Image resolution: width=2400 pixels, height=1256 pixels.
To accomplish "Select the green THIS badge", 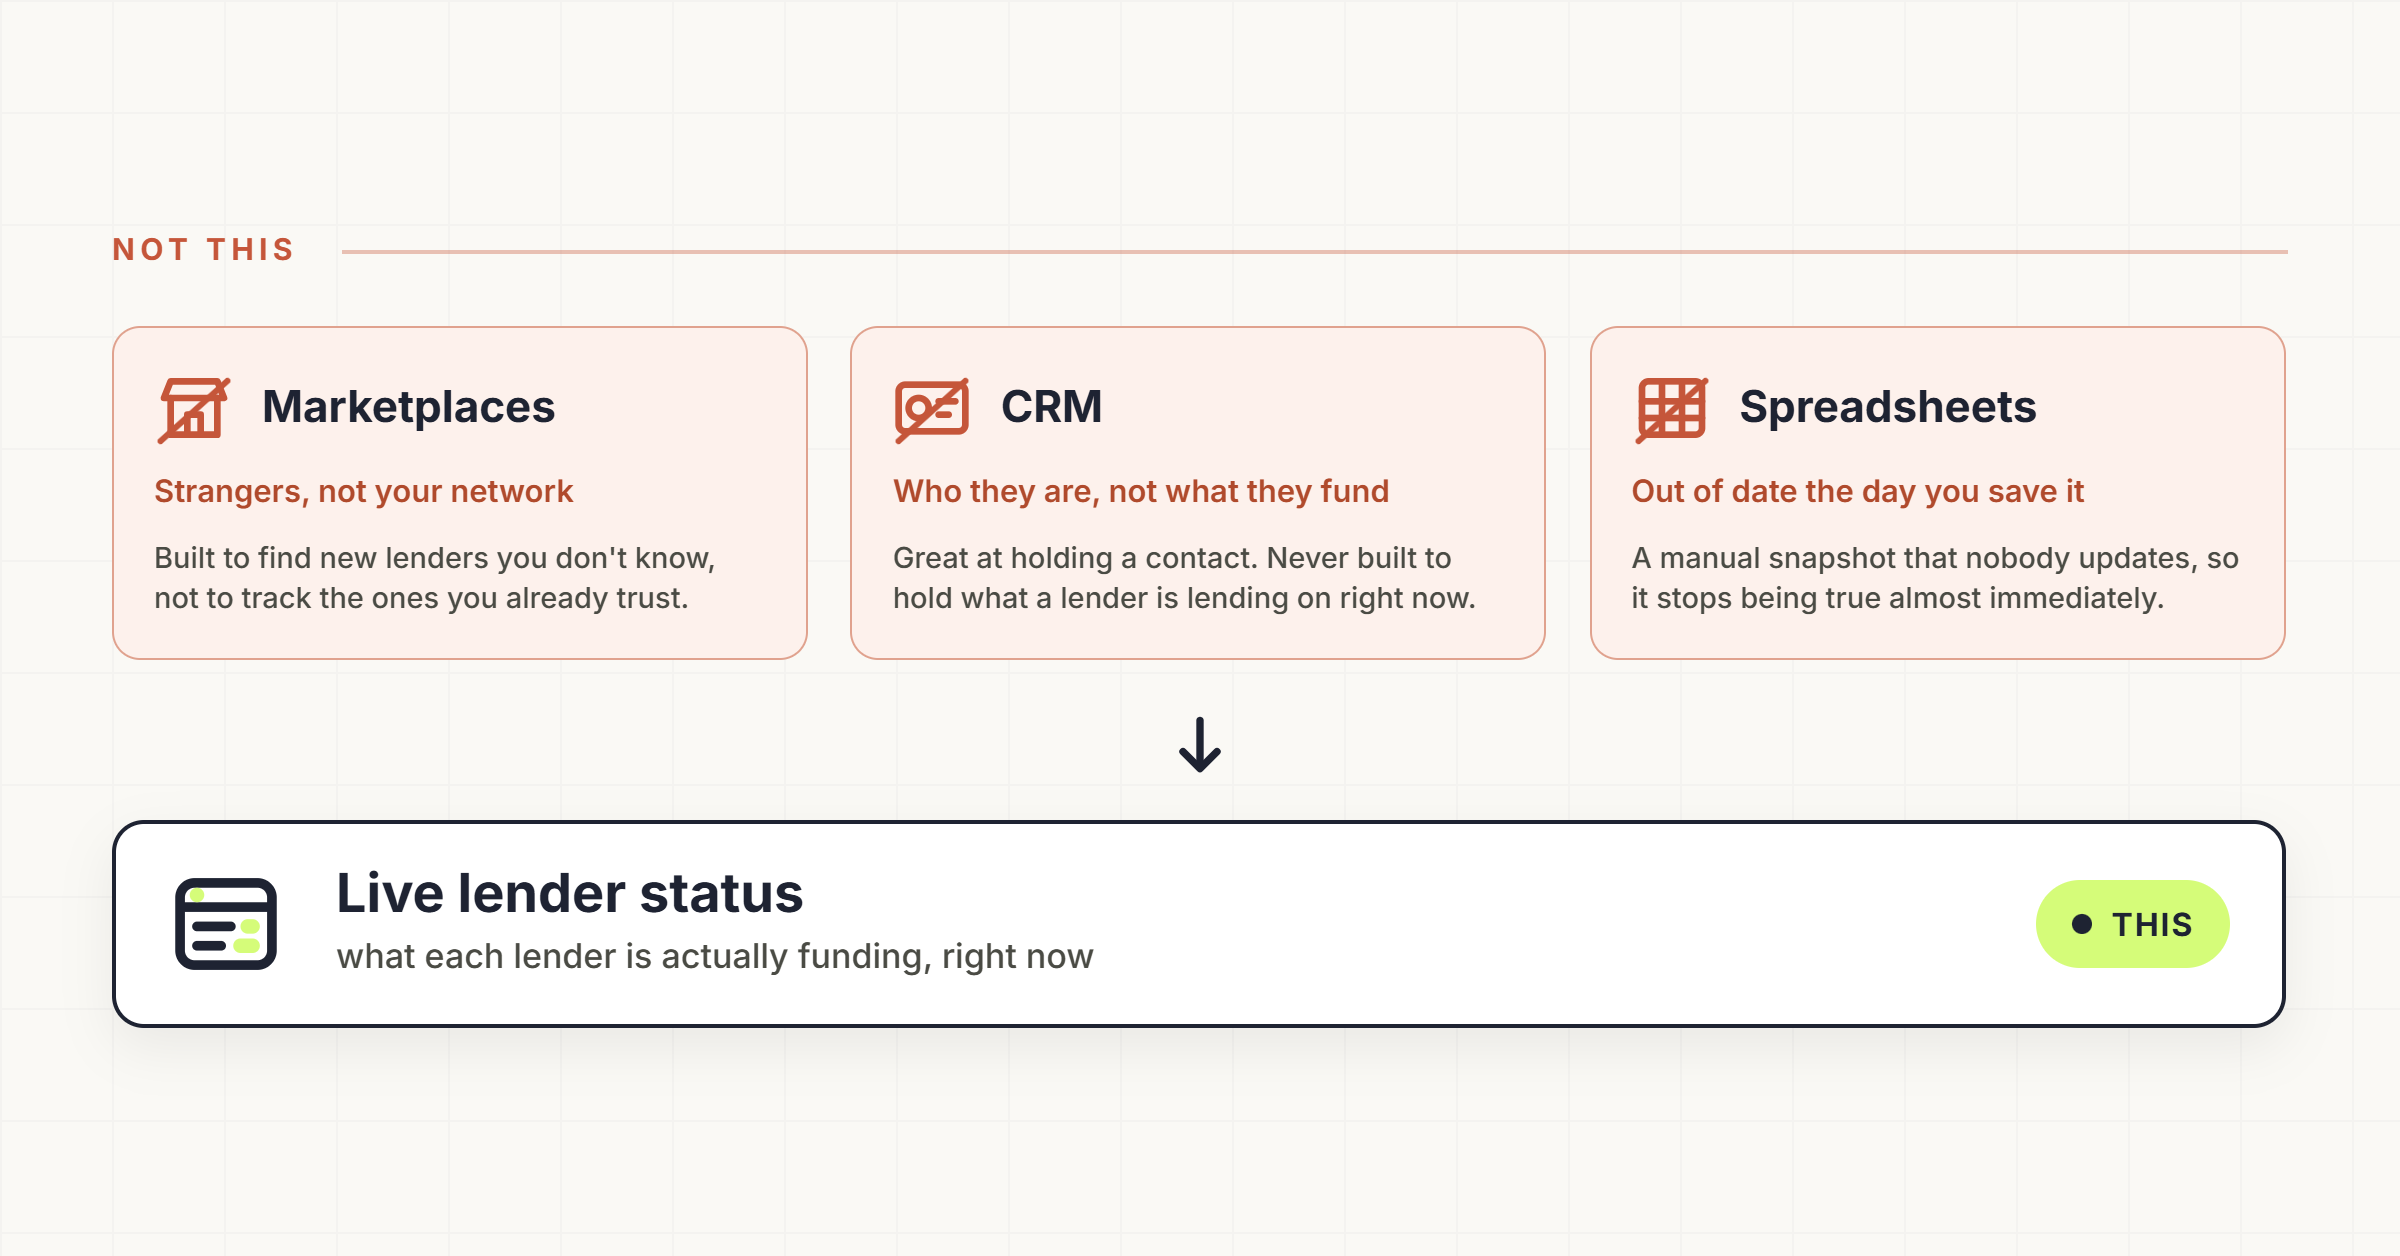I will (x=2132, y=924).
